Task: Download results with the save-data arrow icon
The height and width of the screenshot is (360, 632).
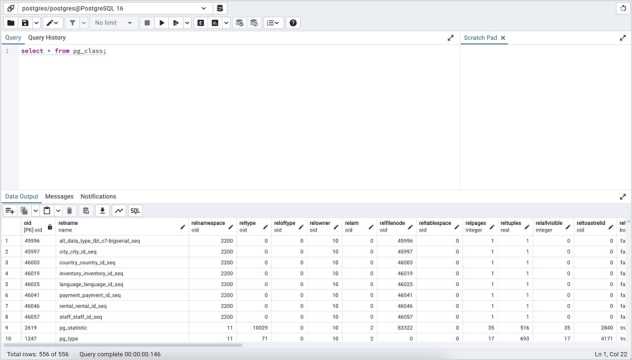Action: 102,211
